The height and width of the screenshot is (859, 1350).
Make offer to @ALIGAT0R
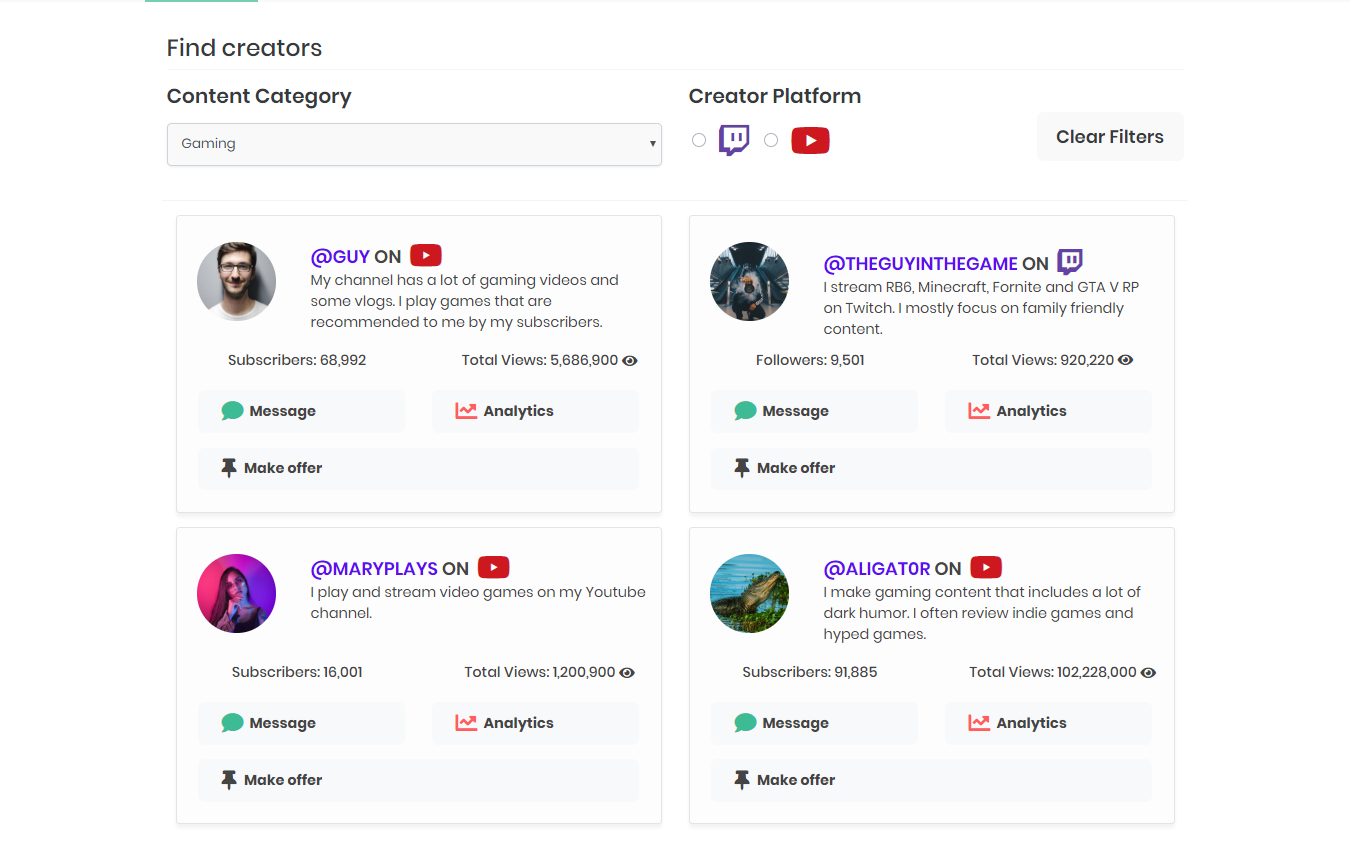[x=931, y=780]
